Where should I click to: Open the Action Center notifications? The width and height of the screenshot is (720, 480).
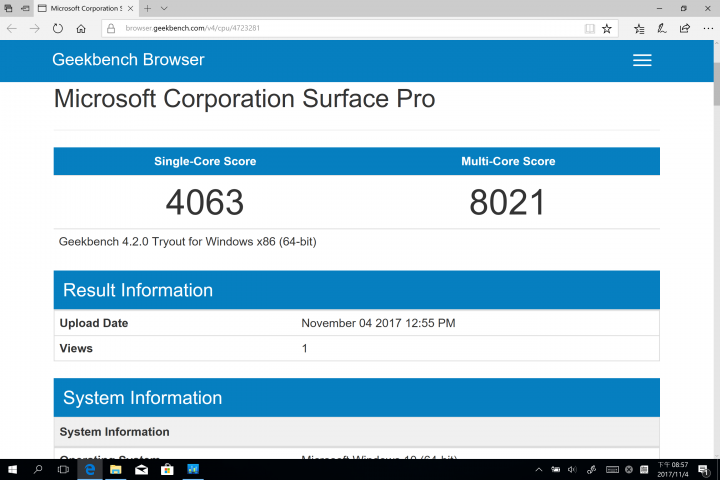click(703, 470)
